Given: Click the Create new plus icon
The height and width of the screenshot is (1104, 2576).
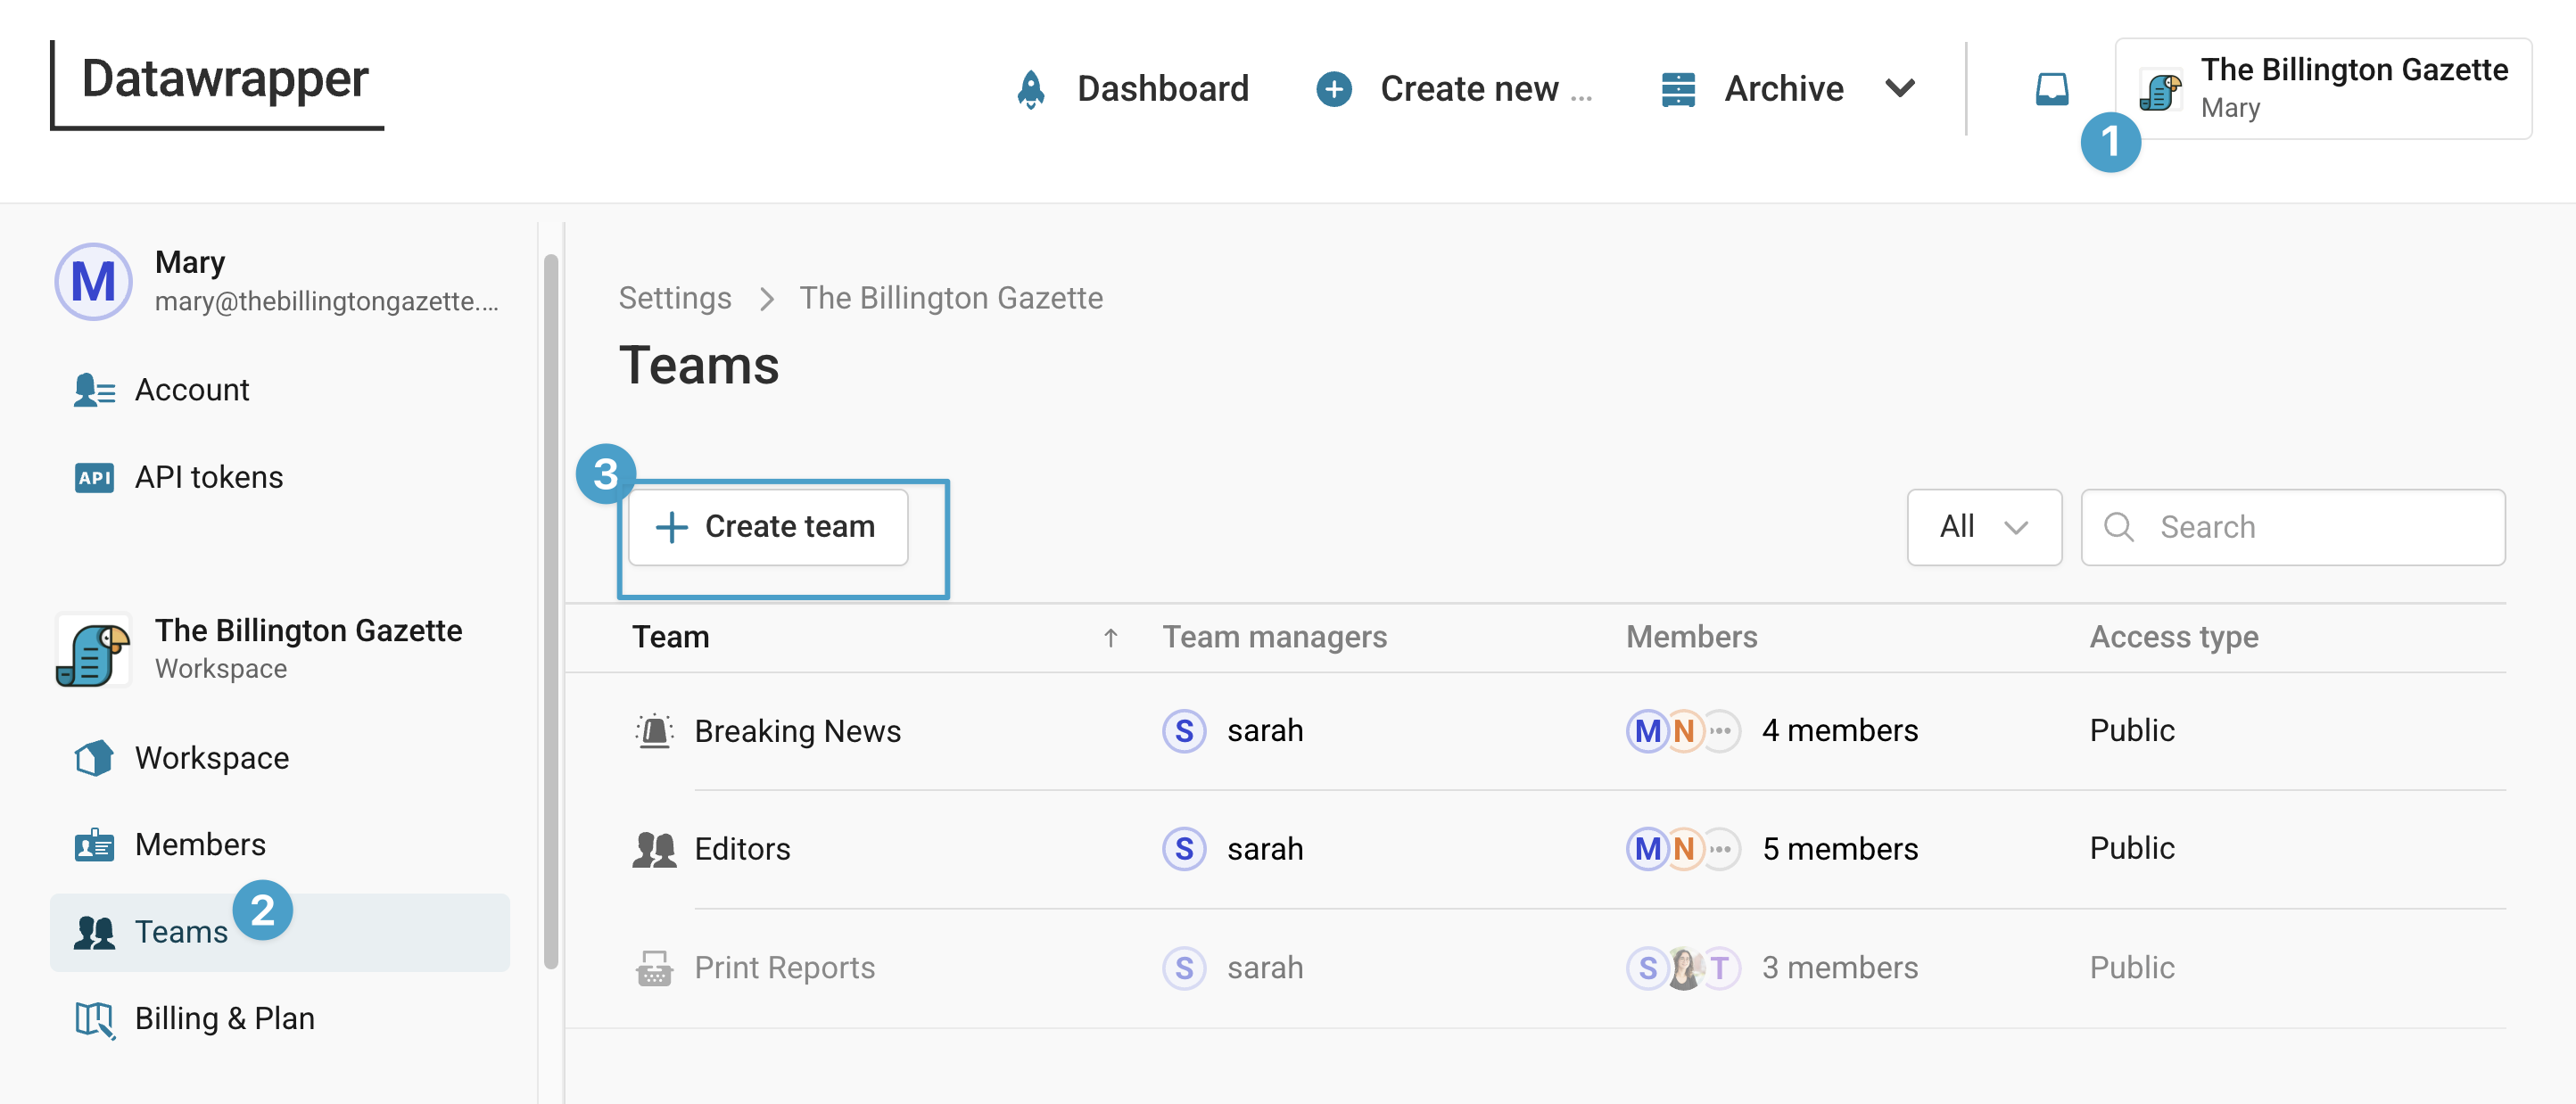Looking at the screenshot, I should click(x=1333, y=89).
